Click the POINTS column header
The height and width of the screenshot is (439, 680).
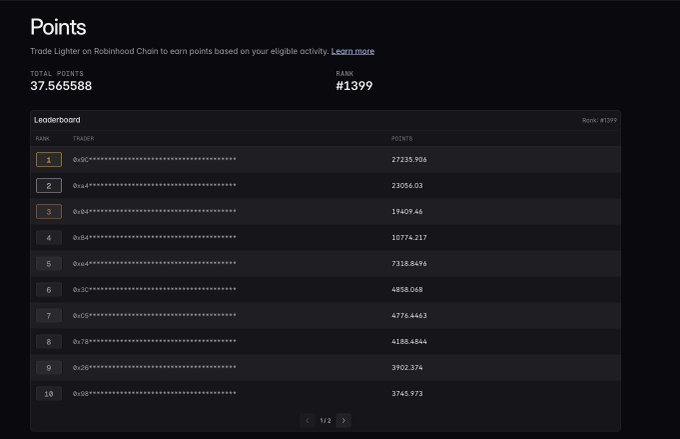click(x=402, y=139)
